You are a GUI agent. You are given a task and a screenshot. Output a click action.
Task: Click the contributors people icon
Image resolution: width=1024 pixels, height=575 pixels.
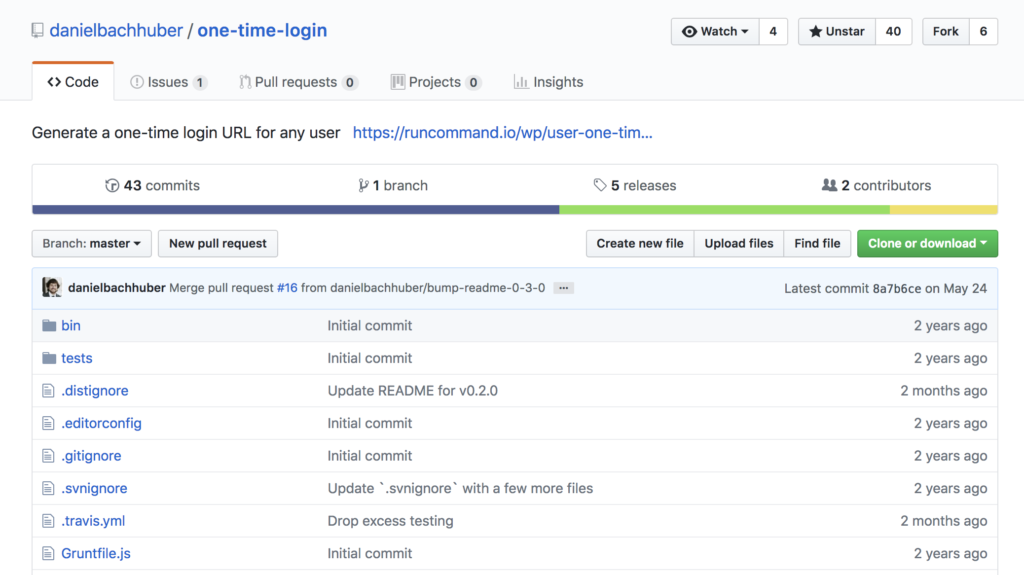click(x=829, y=186)
